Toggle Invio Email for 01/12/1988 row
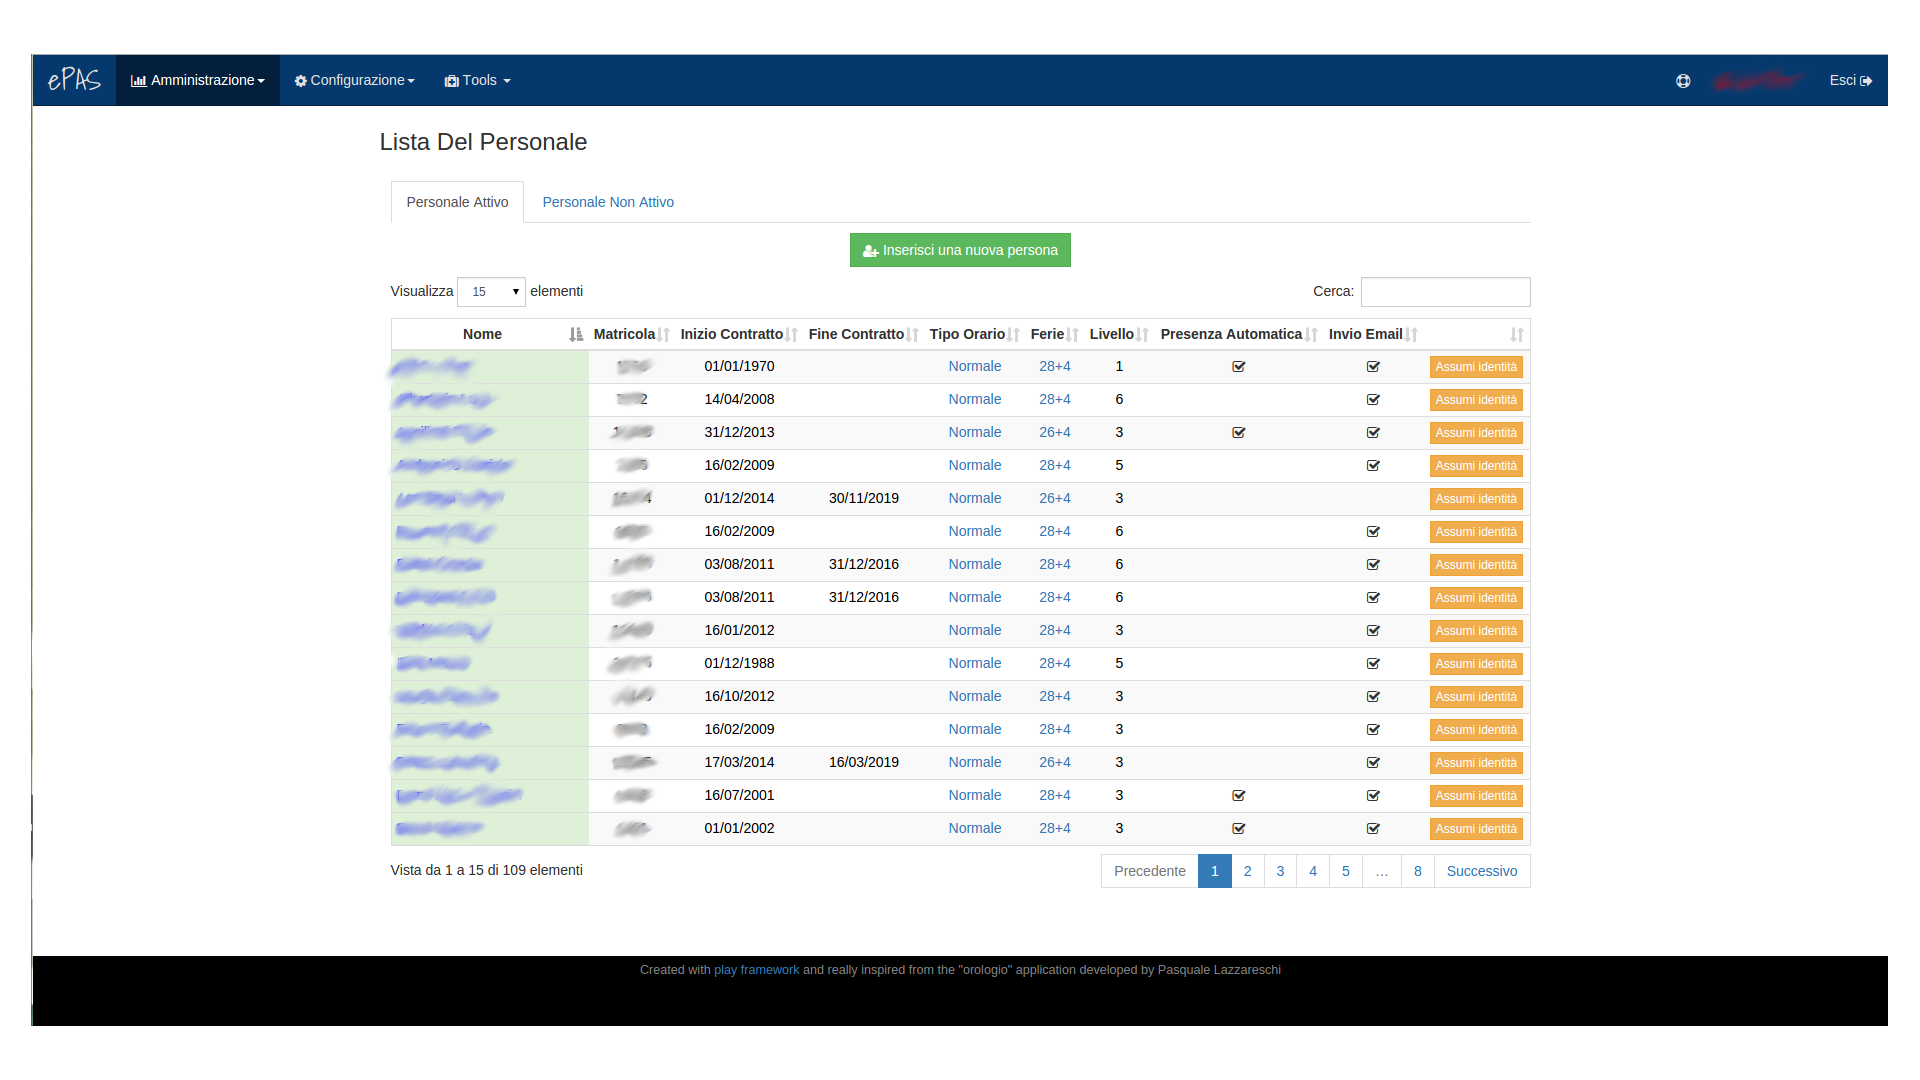The image size is (1920, 1080). coord(1373,664)
